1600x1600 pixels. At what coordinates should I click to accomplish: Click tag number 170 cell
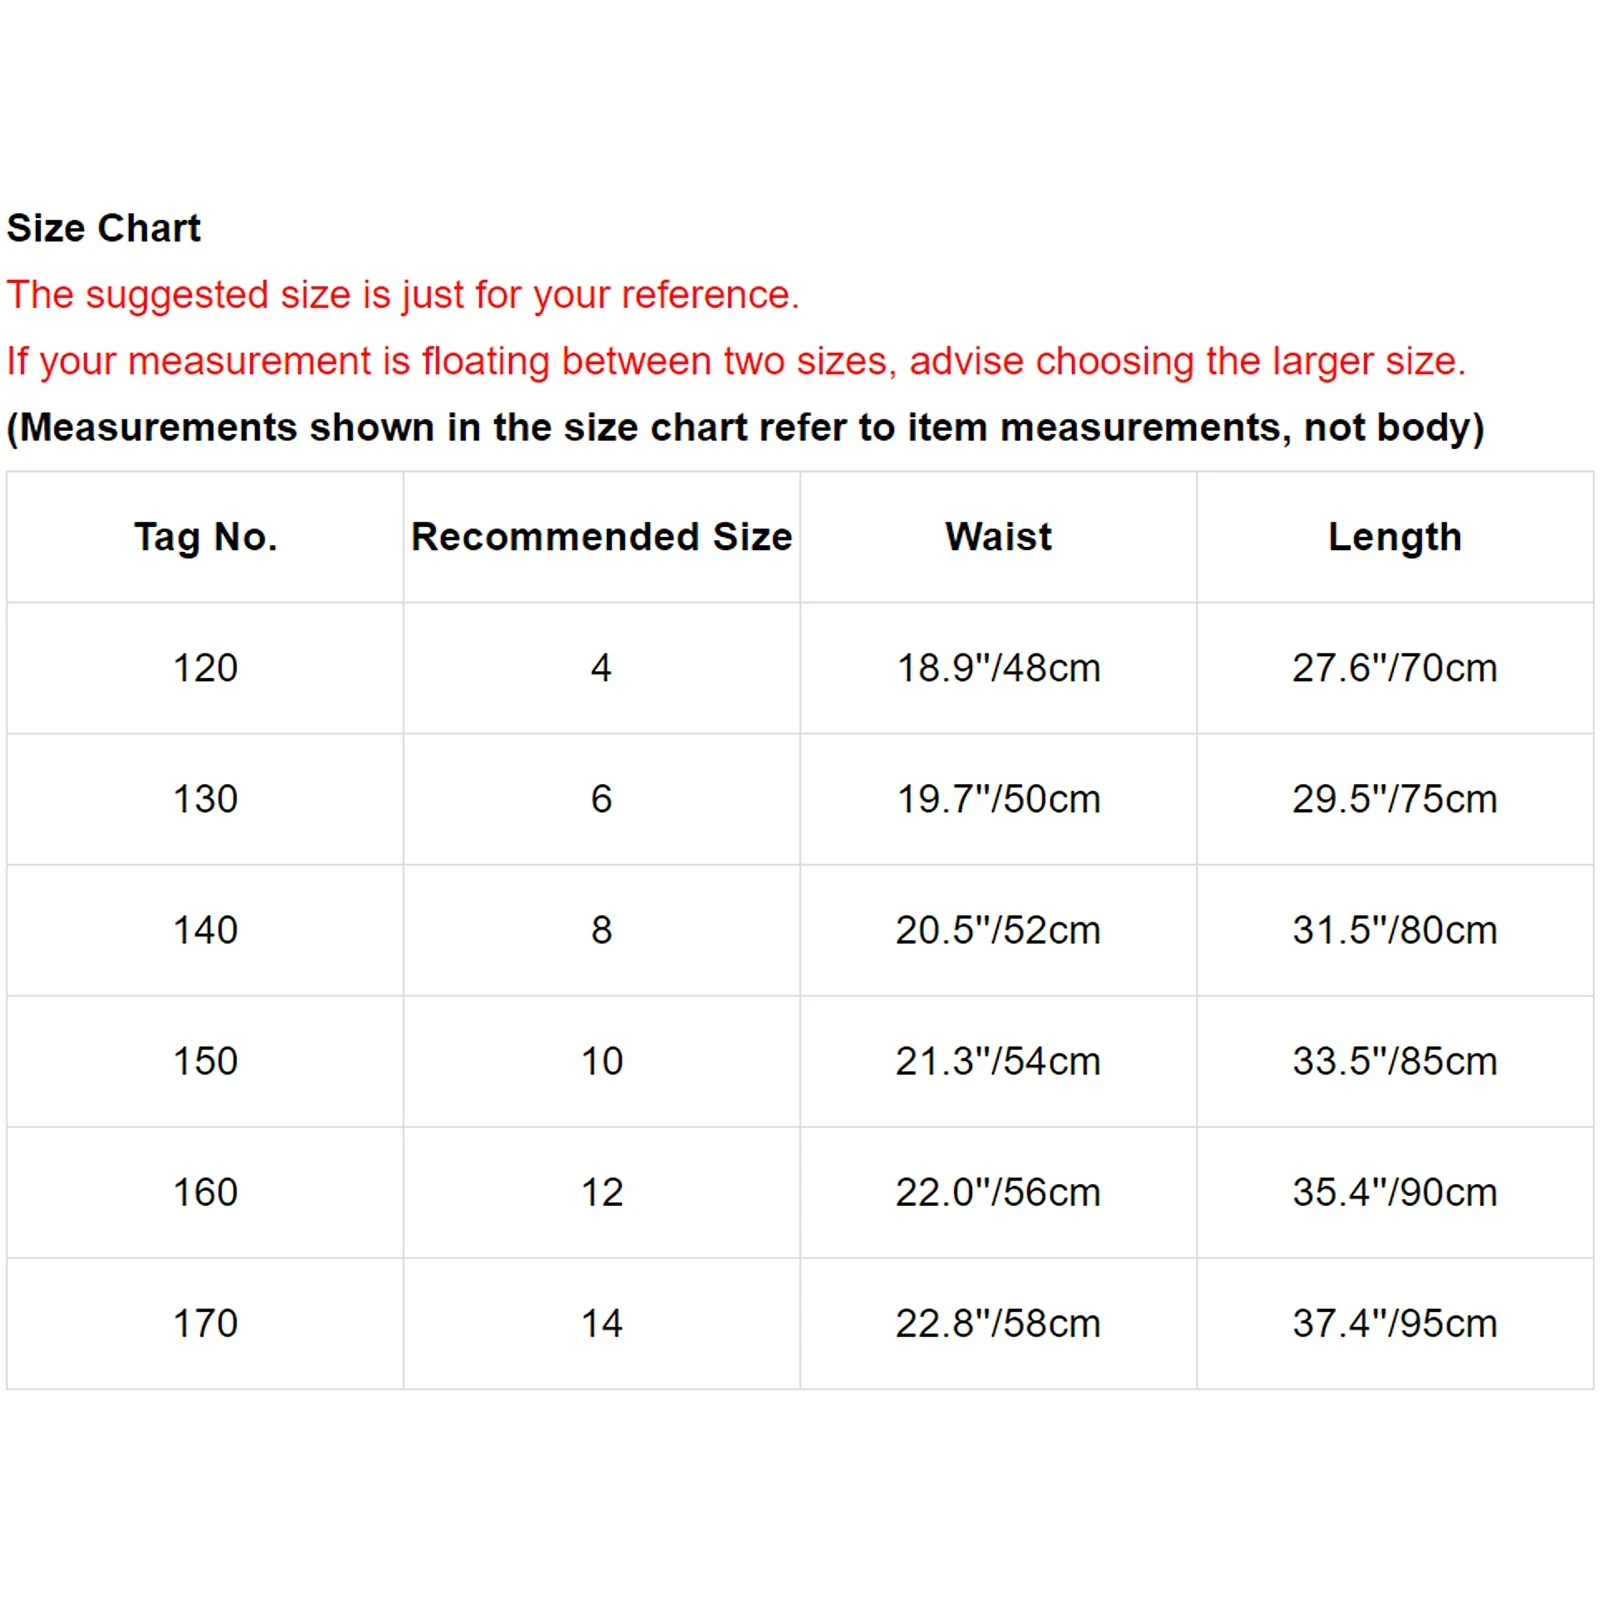tap(205, 1323)
